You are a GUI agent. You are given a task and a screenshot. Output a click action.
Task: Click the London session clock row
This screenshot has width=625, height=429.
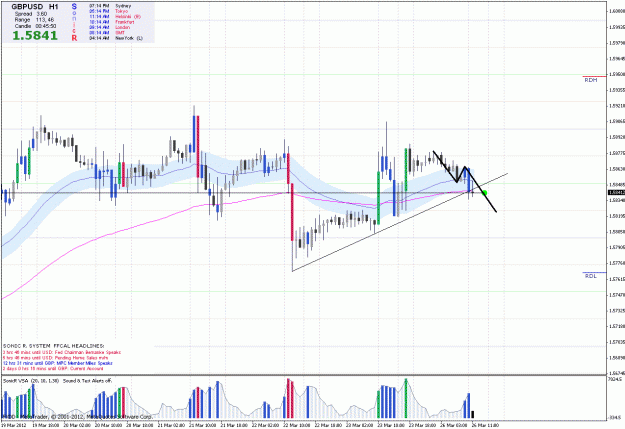coord(109,28)
